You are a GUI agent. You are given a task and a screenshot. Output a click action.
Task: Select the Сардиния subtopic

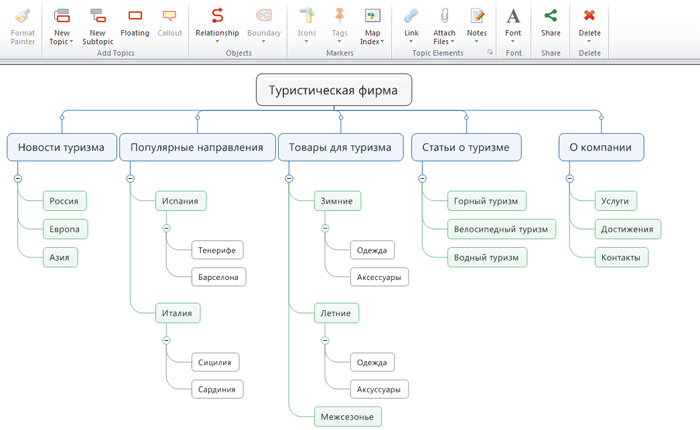pyautogui.click(x=217, y=389)
